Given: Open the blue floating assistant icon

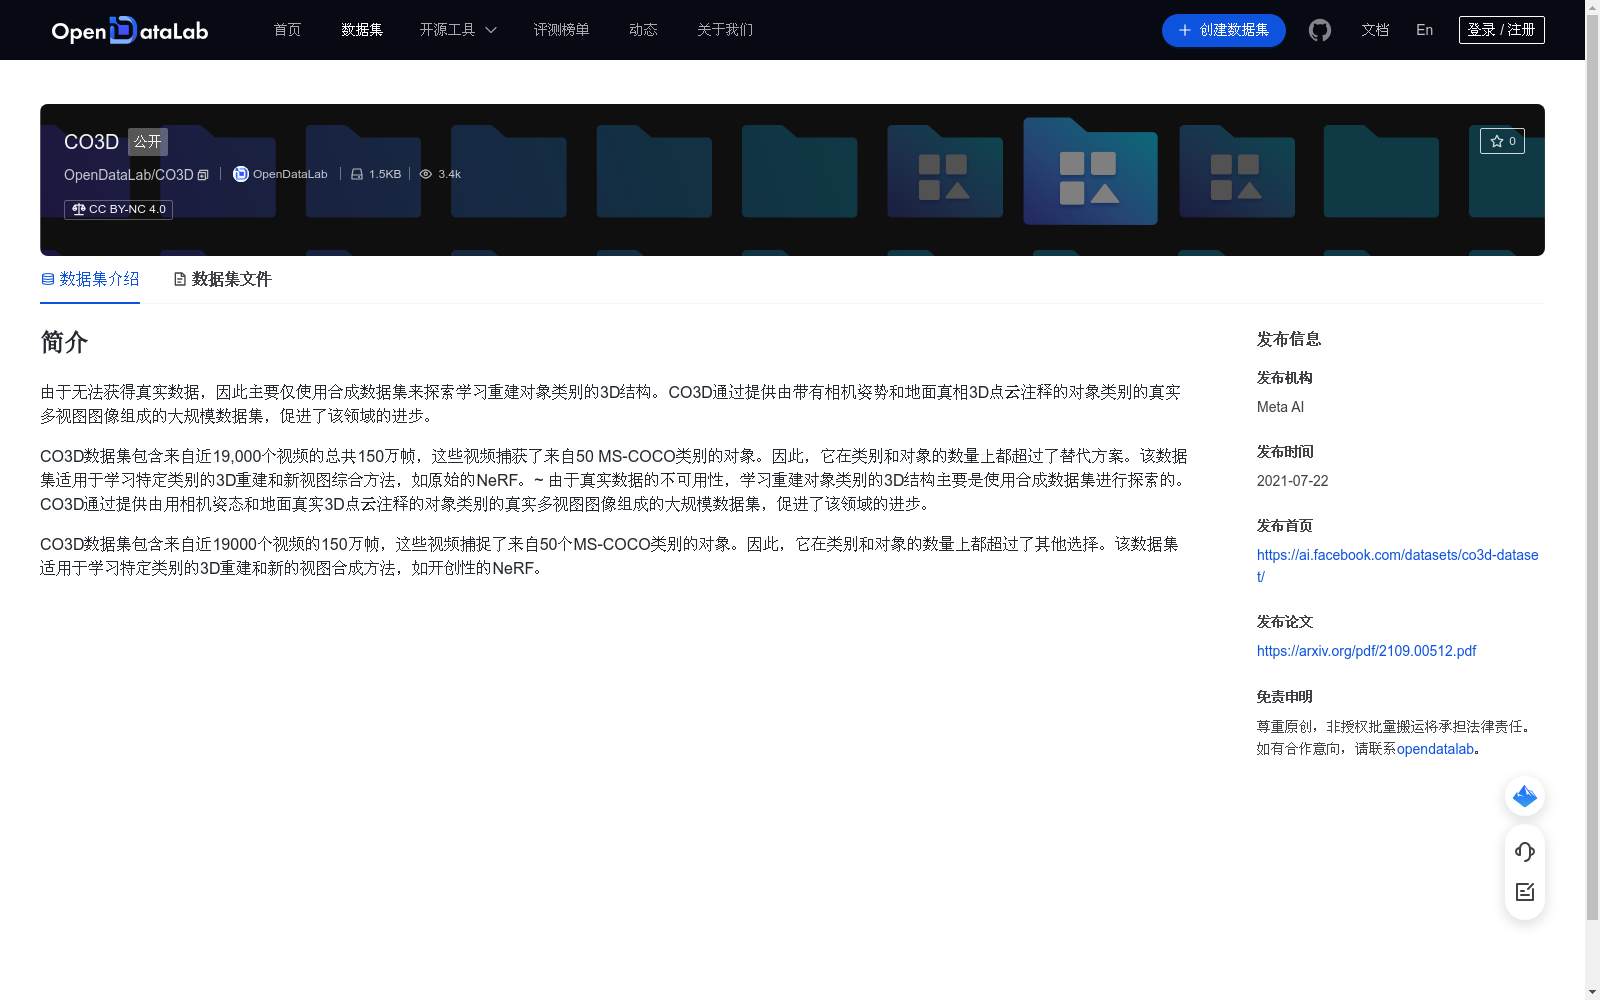Looking at the screenshot, I should tap(1525, 796).
